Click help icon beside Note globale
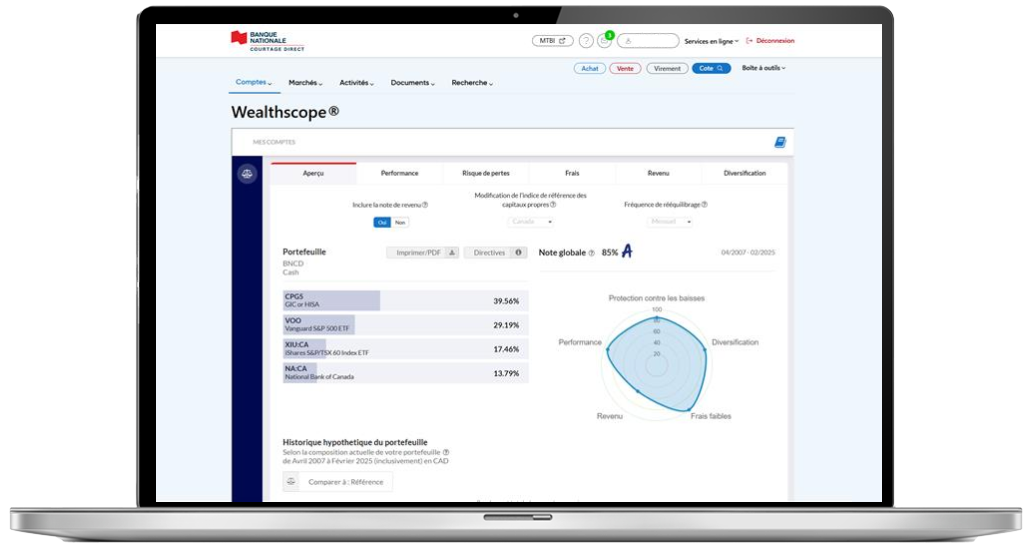1032x556 pixels. click(x=591, y=253)
